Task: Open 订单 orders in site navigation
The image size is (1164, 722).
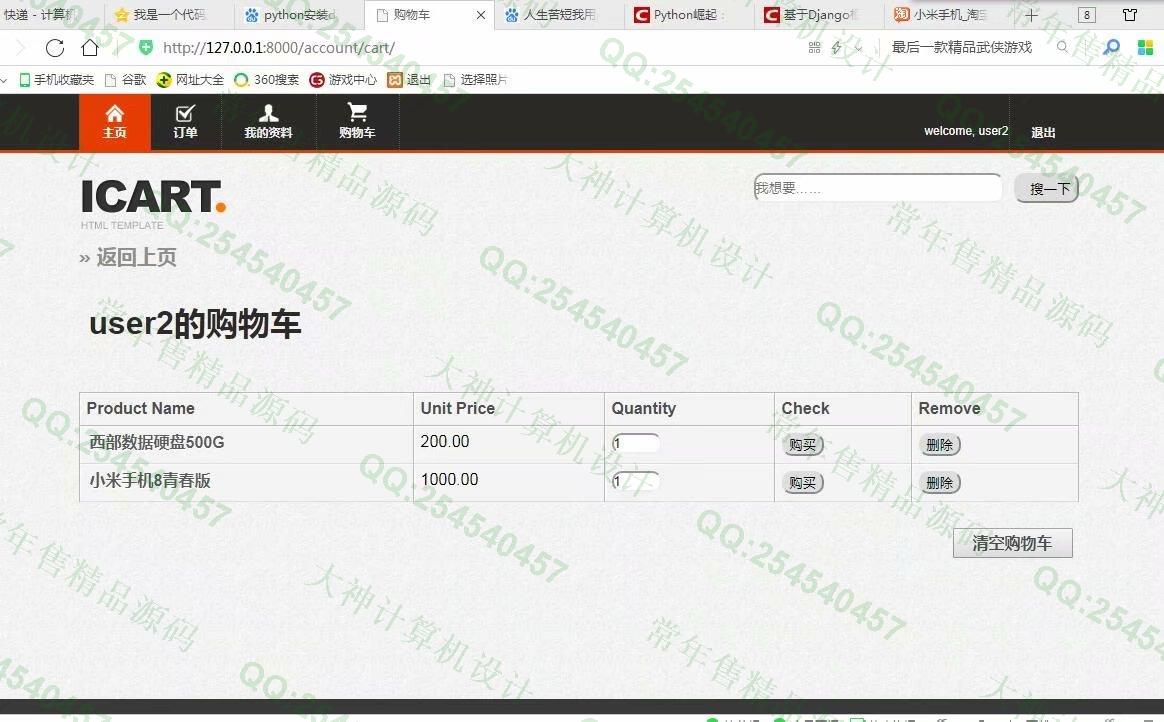Action: [x=186, y=122]
